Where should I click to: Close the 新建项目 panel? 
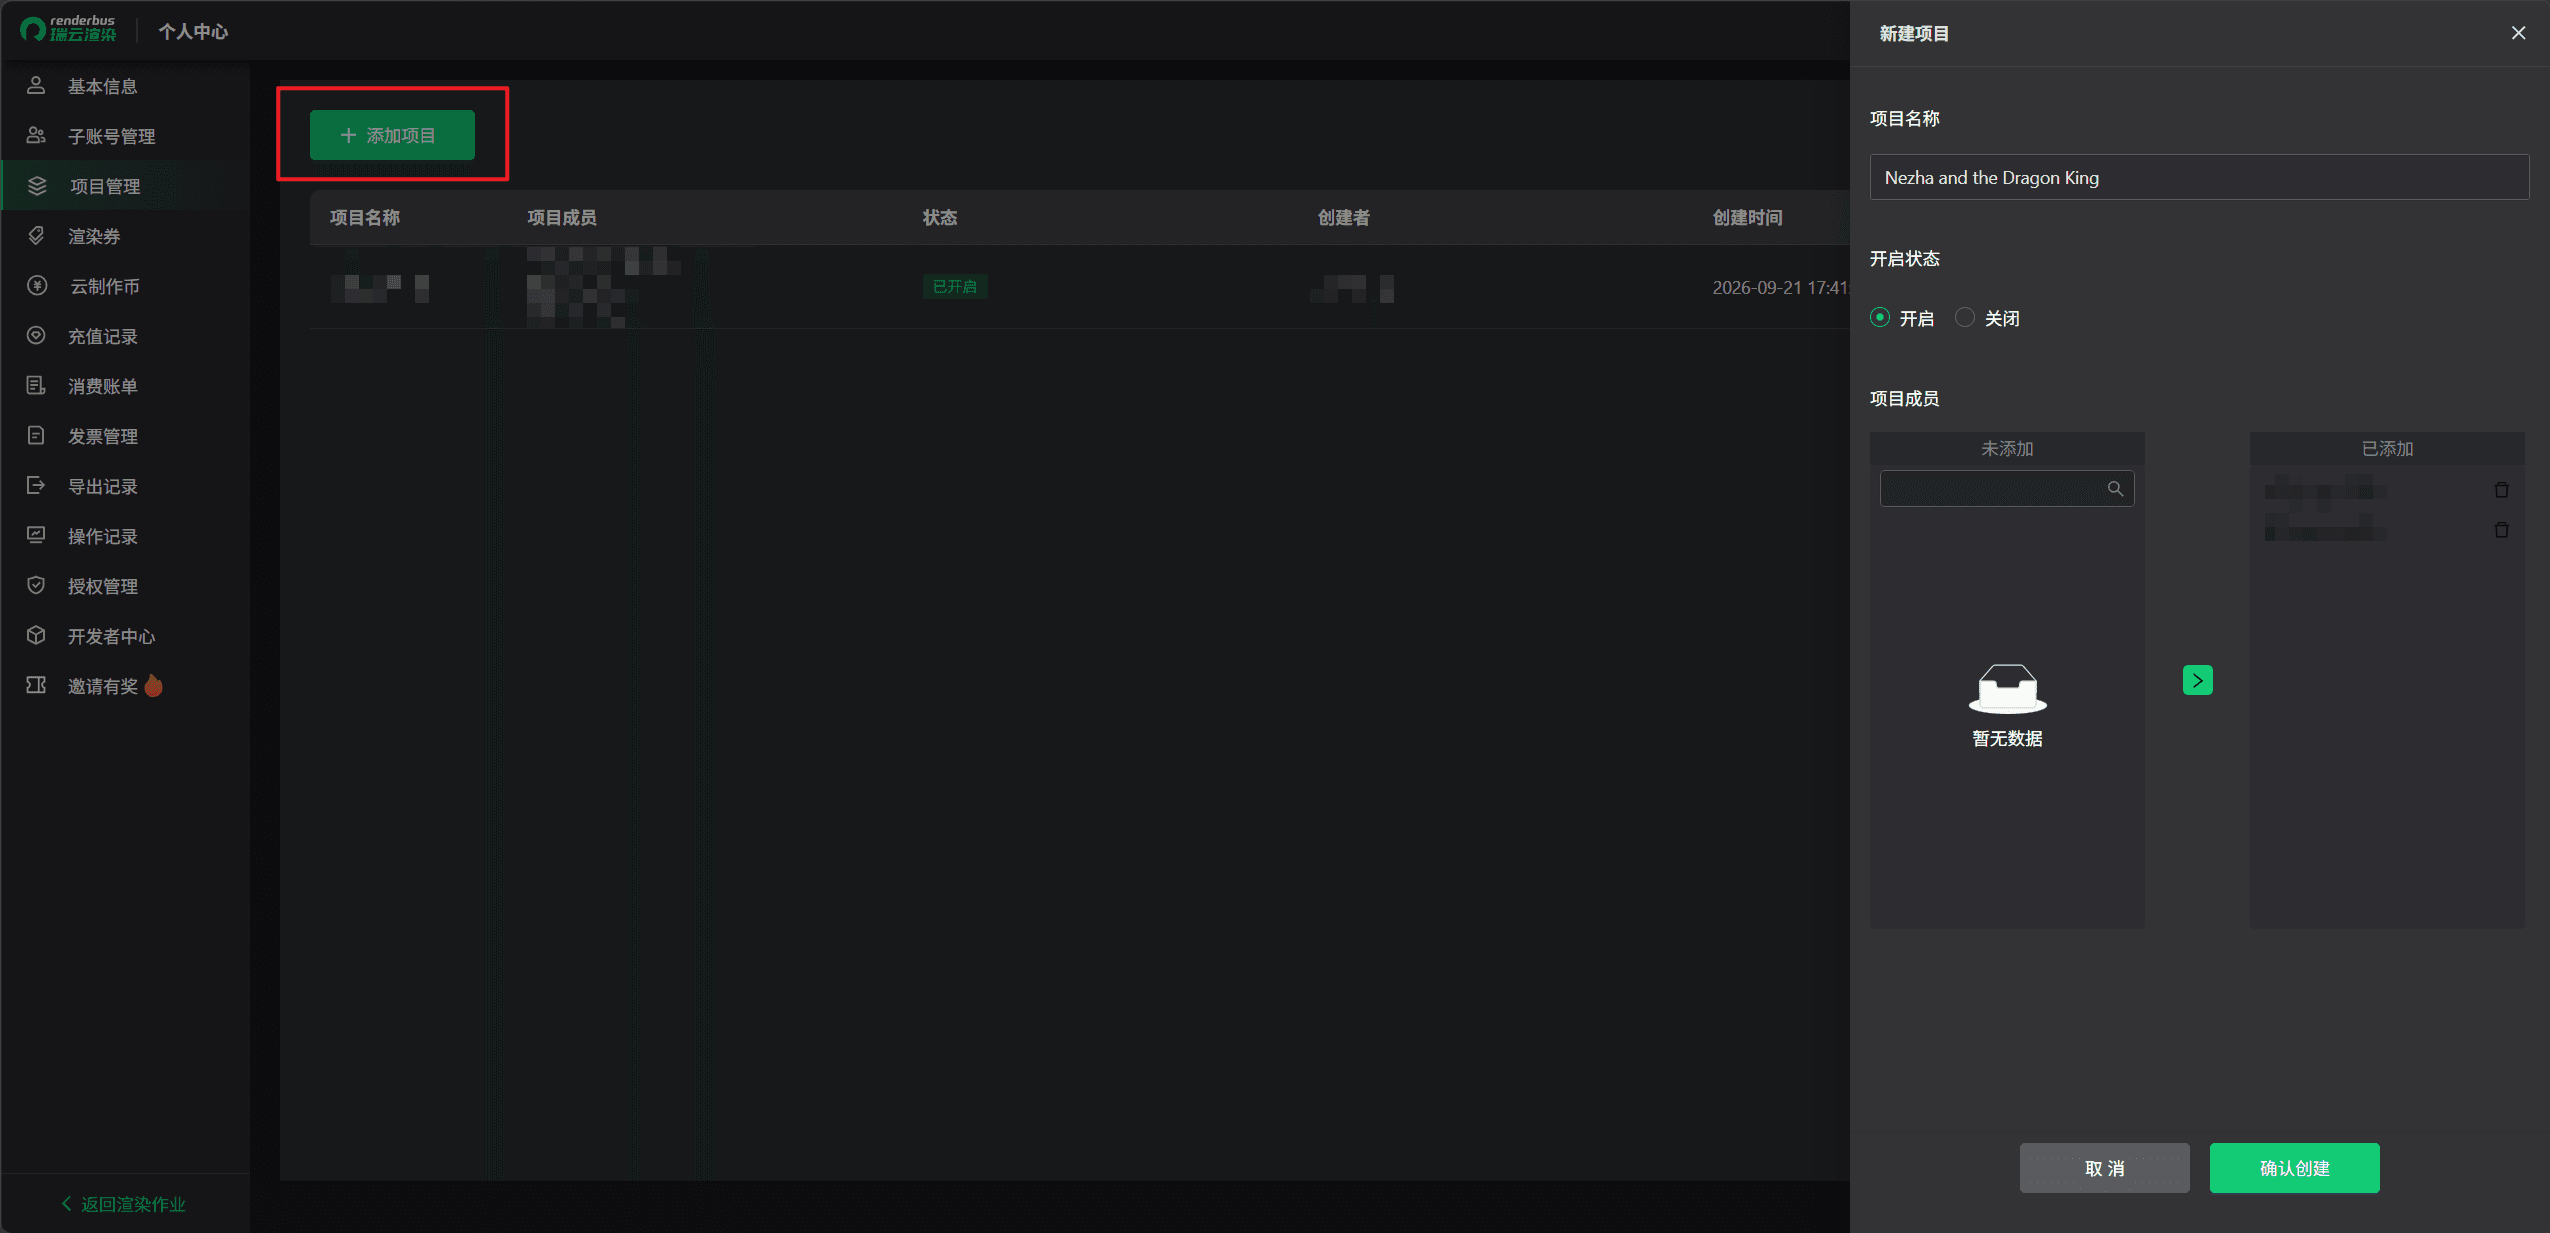click(2518, 33)
